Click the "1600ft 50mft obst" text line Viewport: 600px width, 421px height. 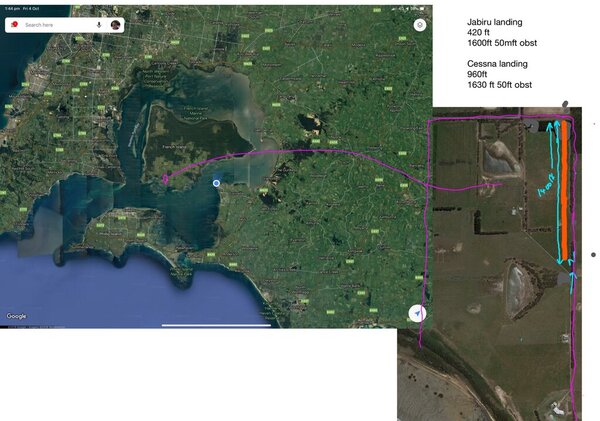(502, 43)
